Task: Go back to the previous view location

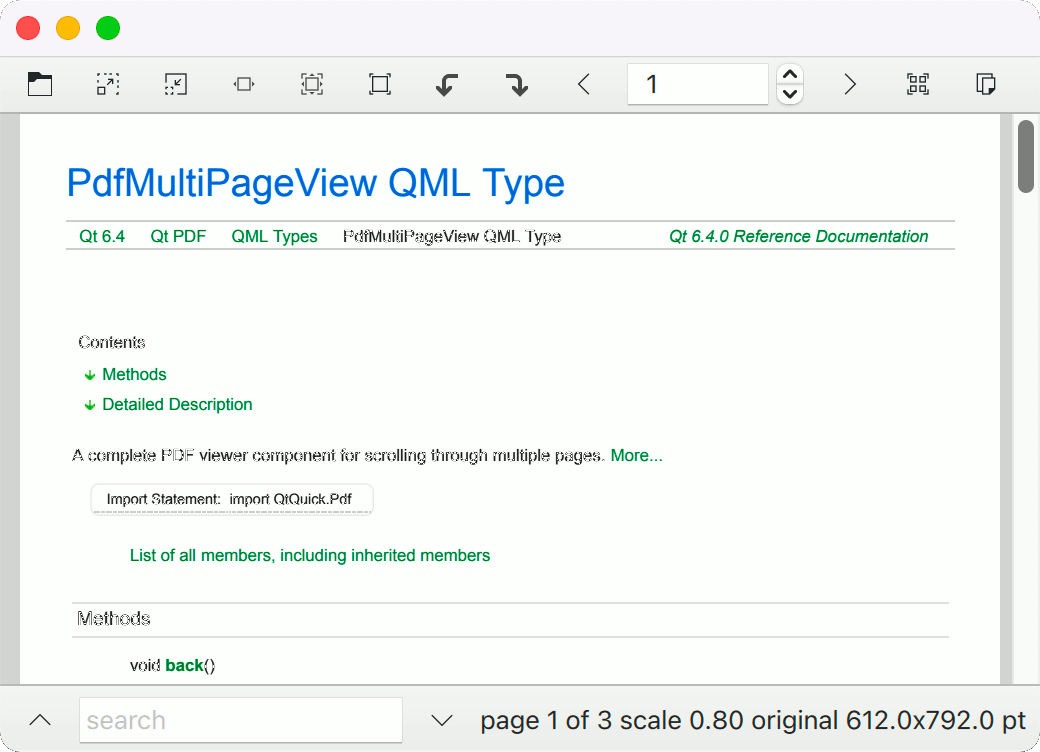Action: 584,84
